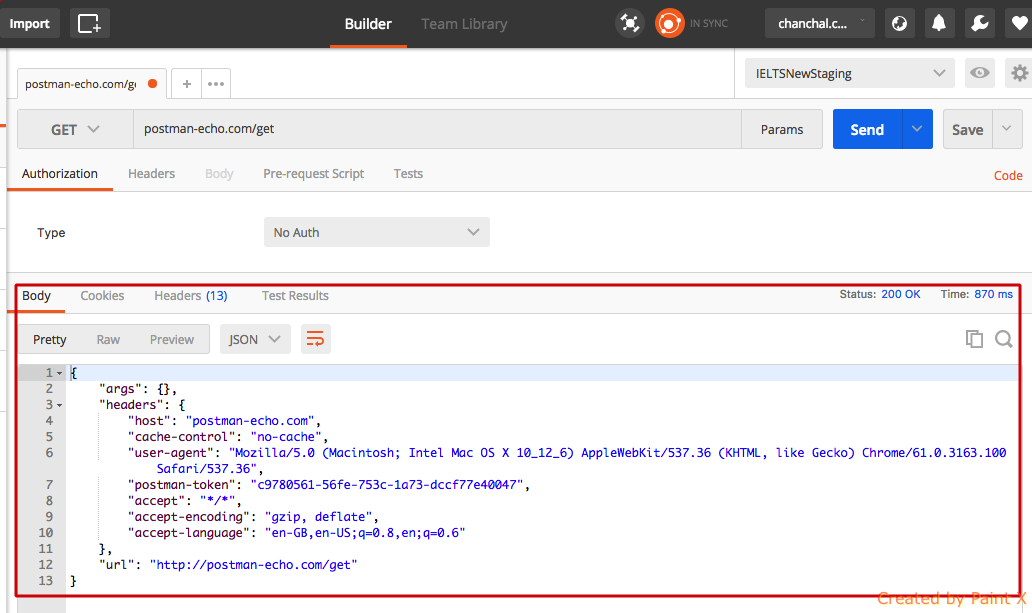
Task: Click the Code link
Action: (x=1007, y=175)
